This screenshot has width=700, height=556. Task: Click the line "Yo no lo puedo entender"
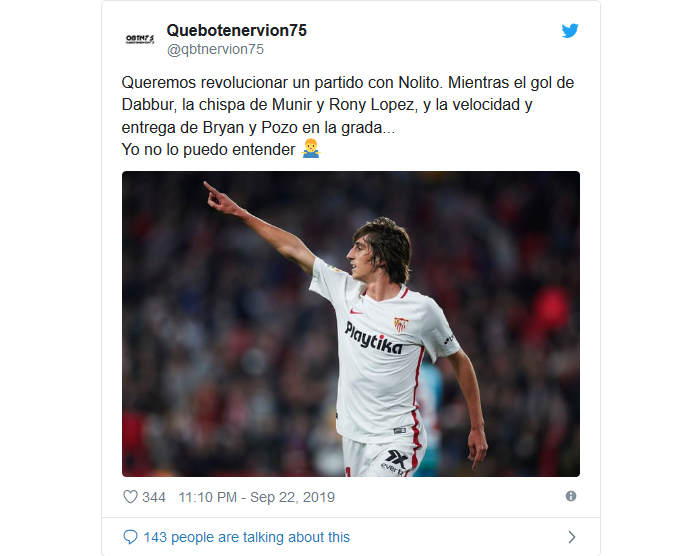tap(208, 150)
